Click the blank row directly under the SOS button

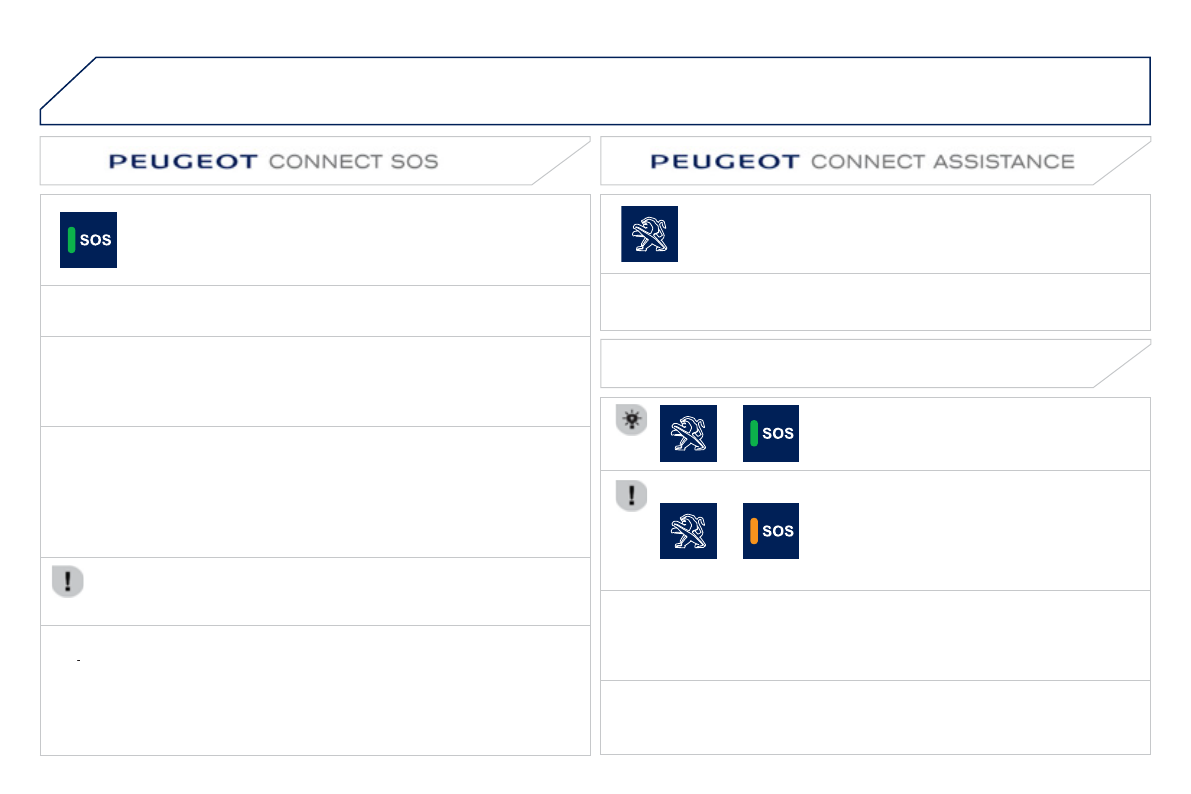315,311
